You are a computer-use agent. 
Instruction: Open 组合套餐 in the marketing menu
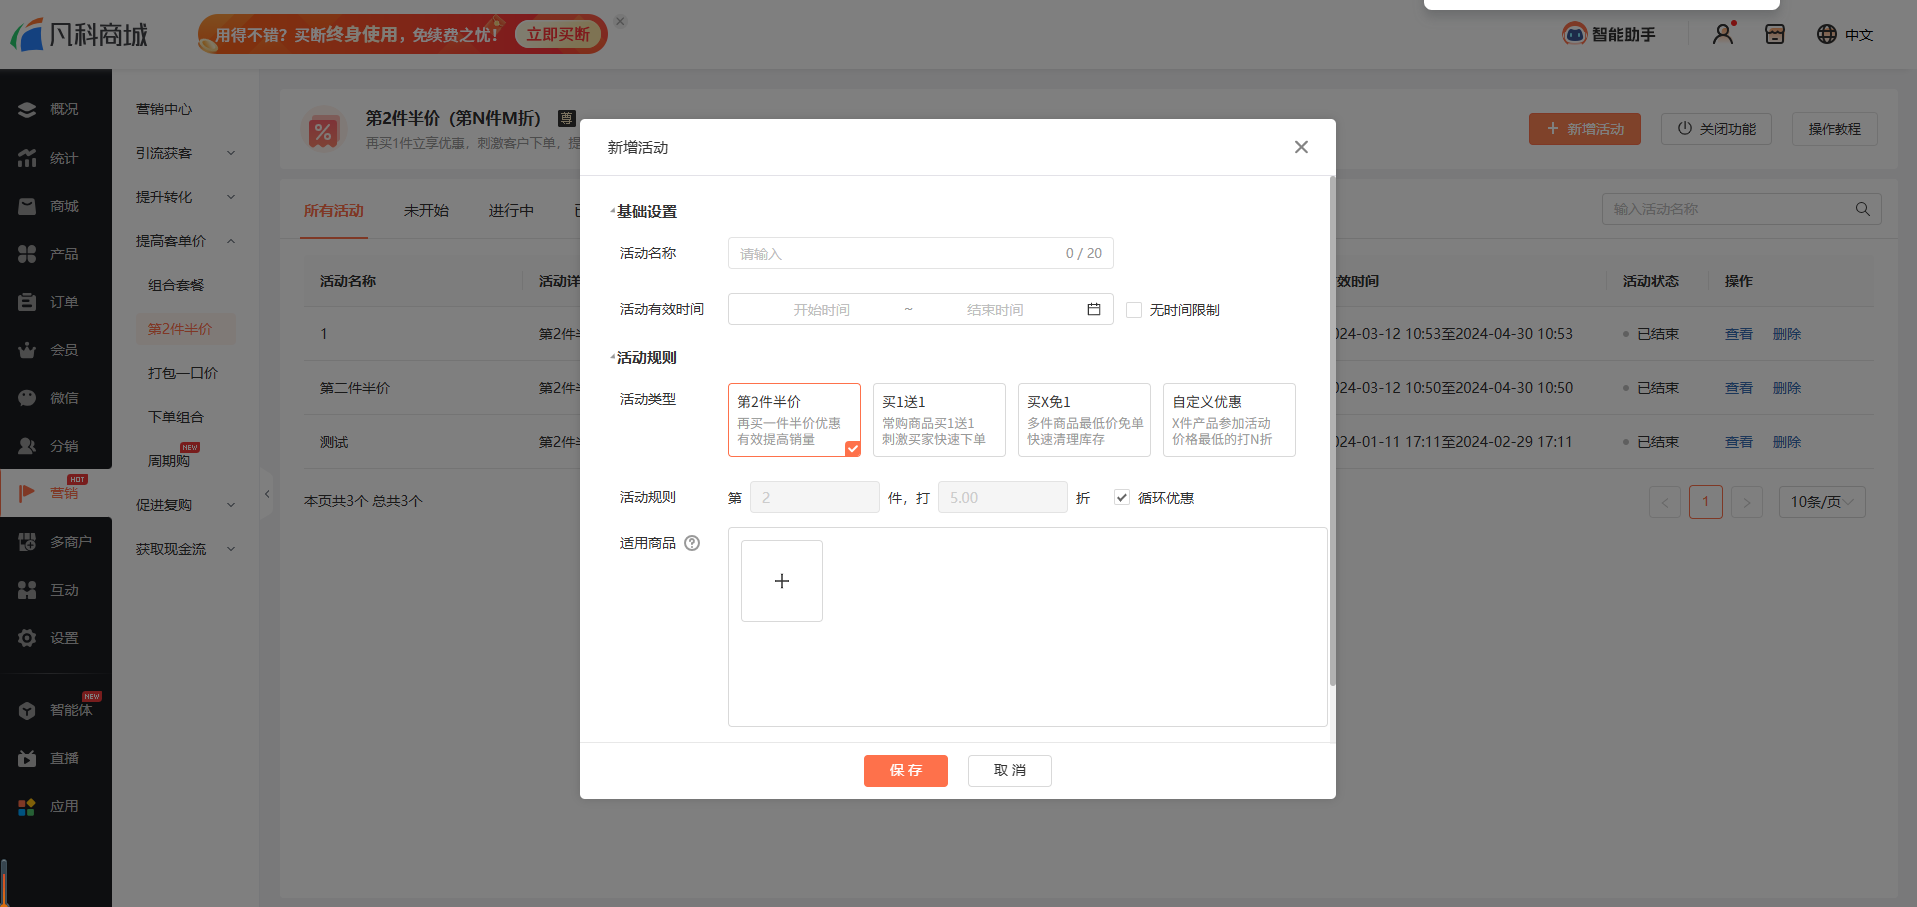[x=176, y=285]
